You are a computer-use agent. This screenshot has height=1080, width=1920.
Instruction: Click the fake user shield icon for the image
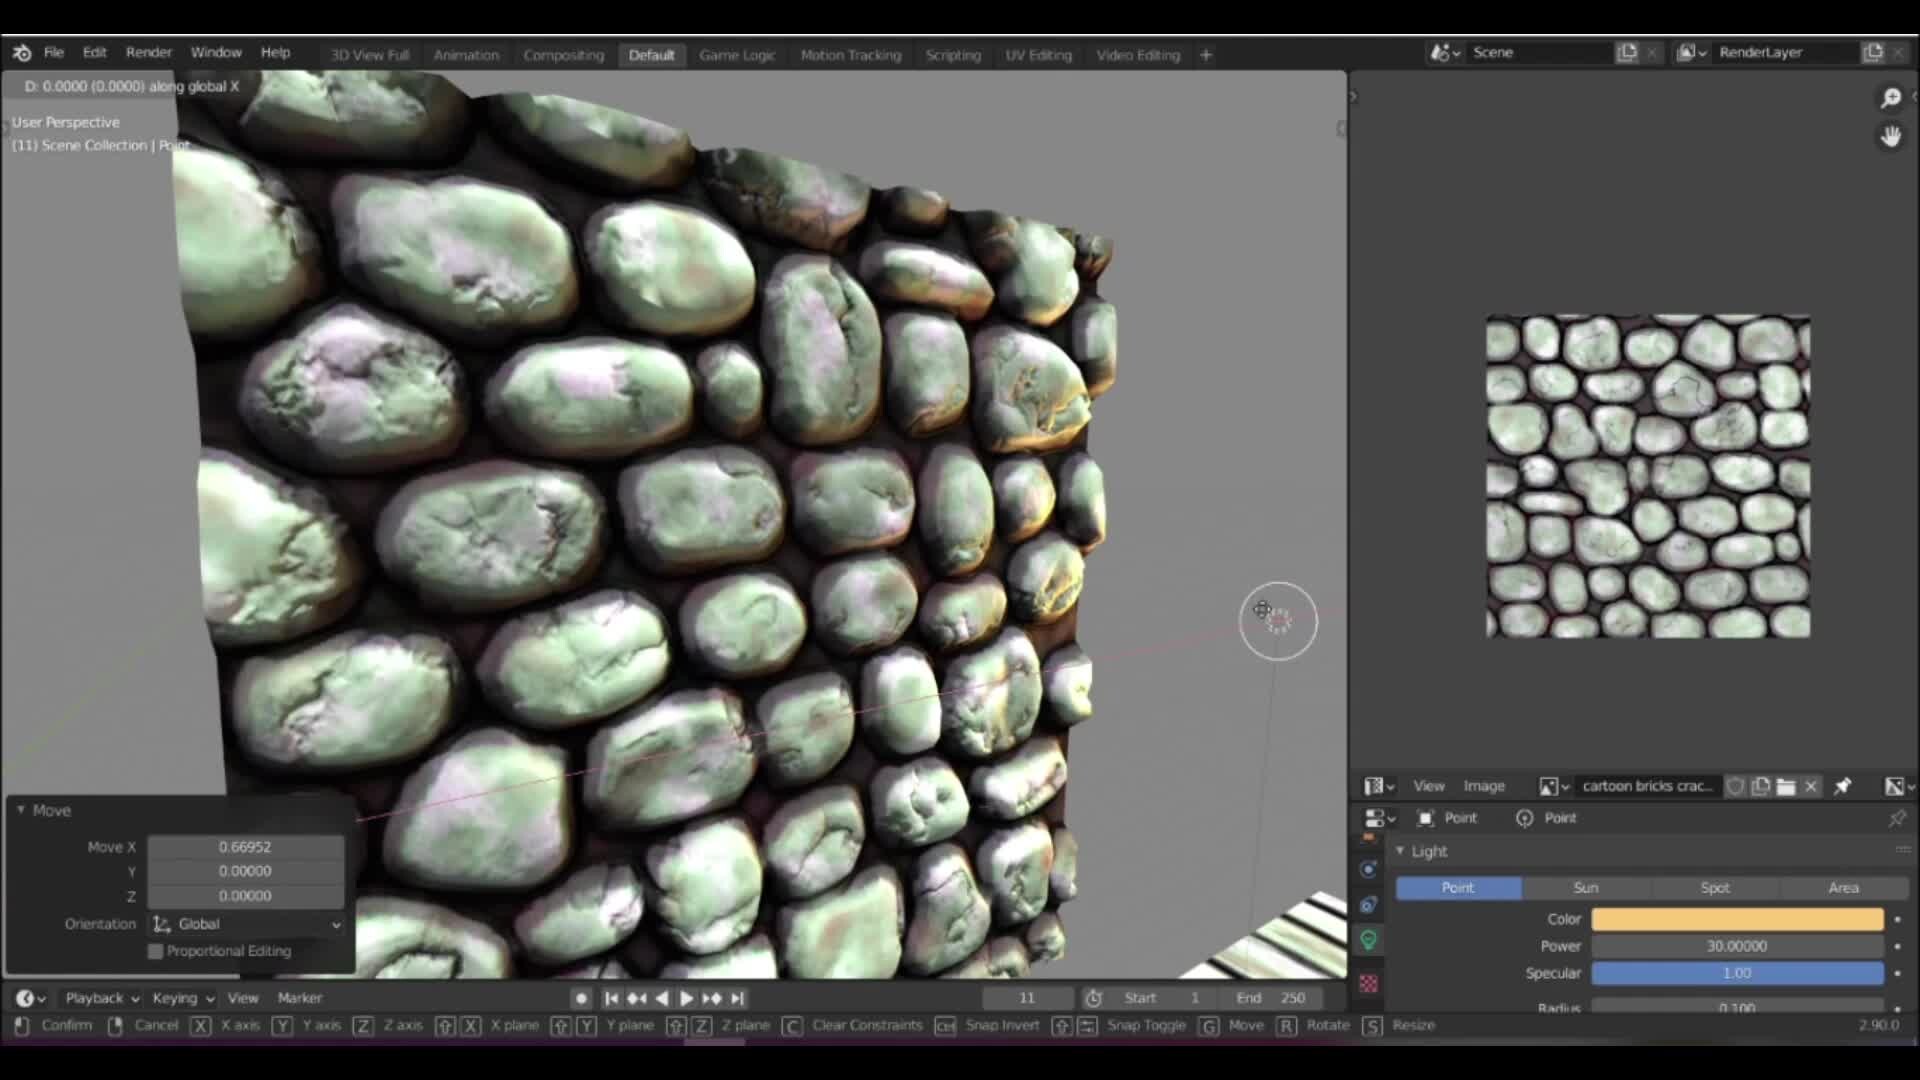[1733, 787]
